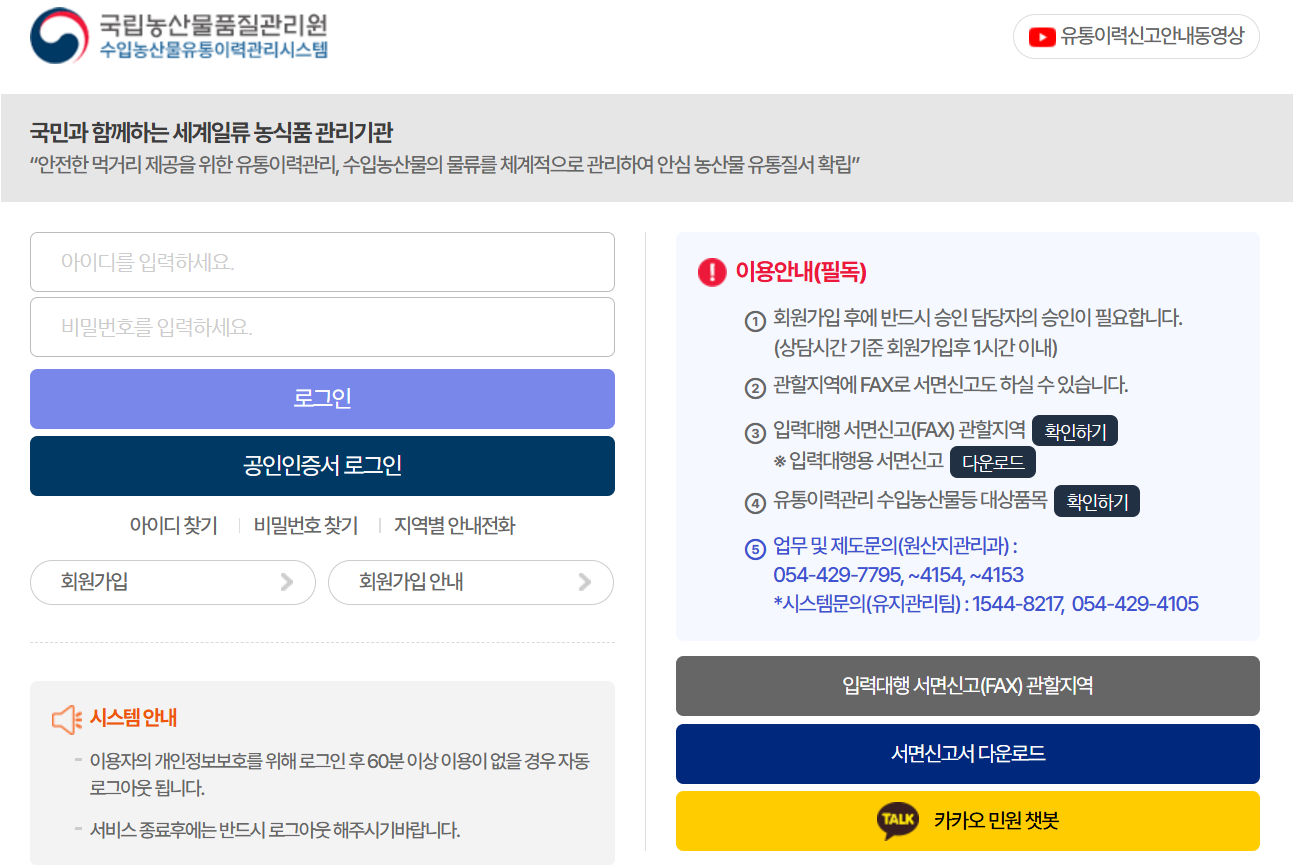Click the 수입농산물유통이력관리시스템 title text
1294x866 pixels.
coord(214,50)
